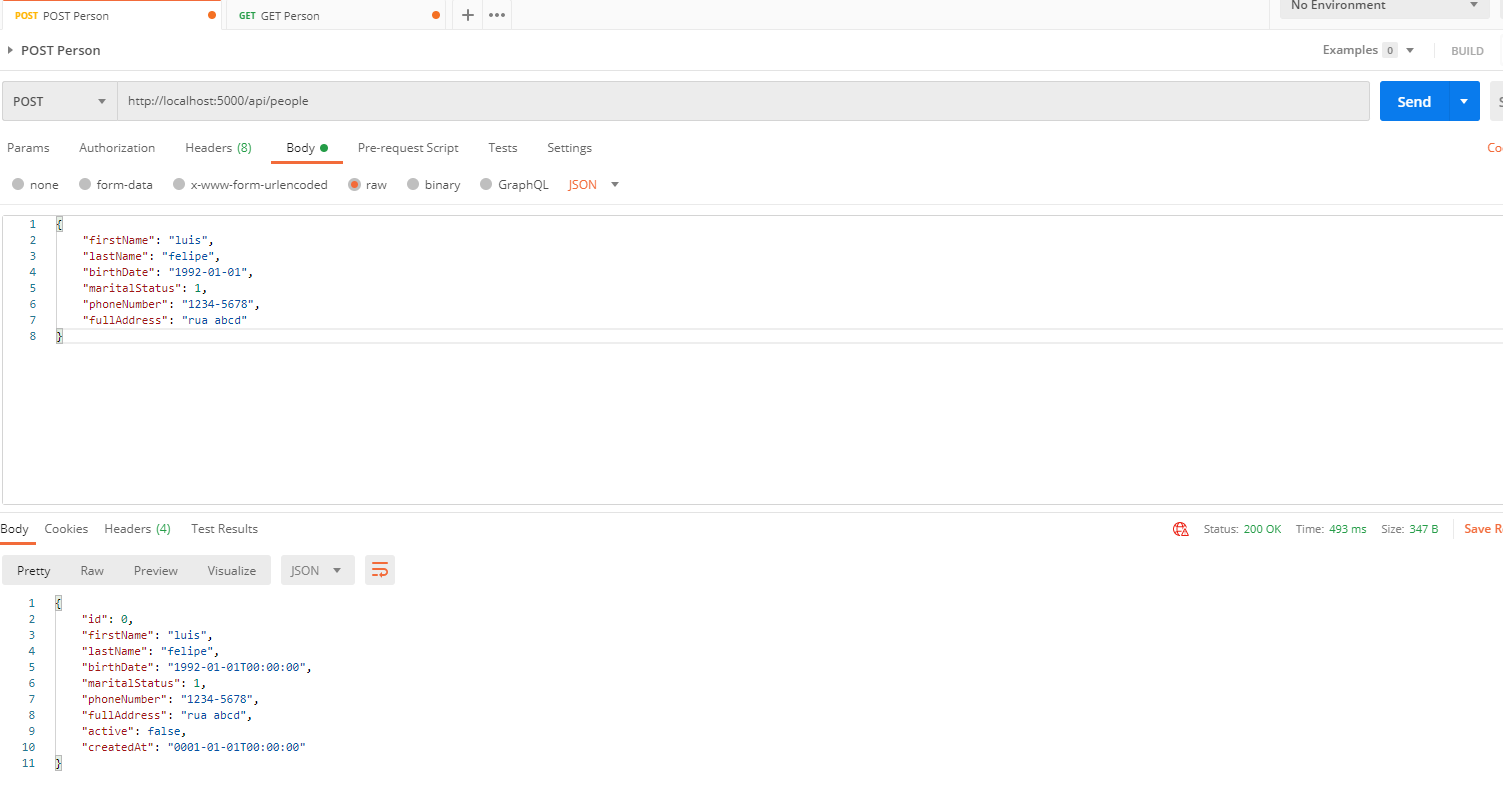Open the No Environment dropdown
1503x810 pixels.
1384,6
